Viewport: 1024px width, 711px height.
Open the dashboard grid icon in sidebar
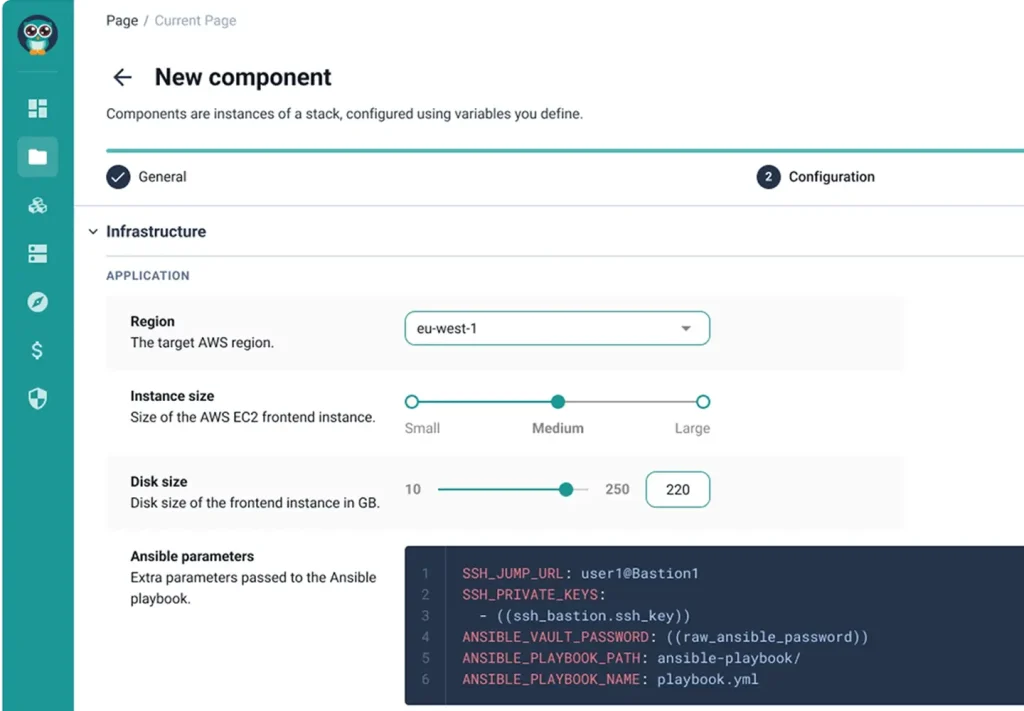[37, 108]
